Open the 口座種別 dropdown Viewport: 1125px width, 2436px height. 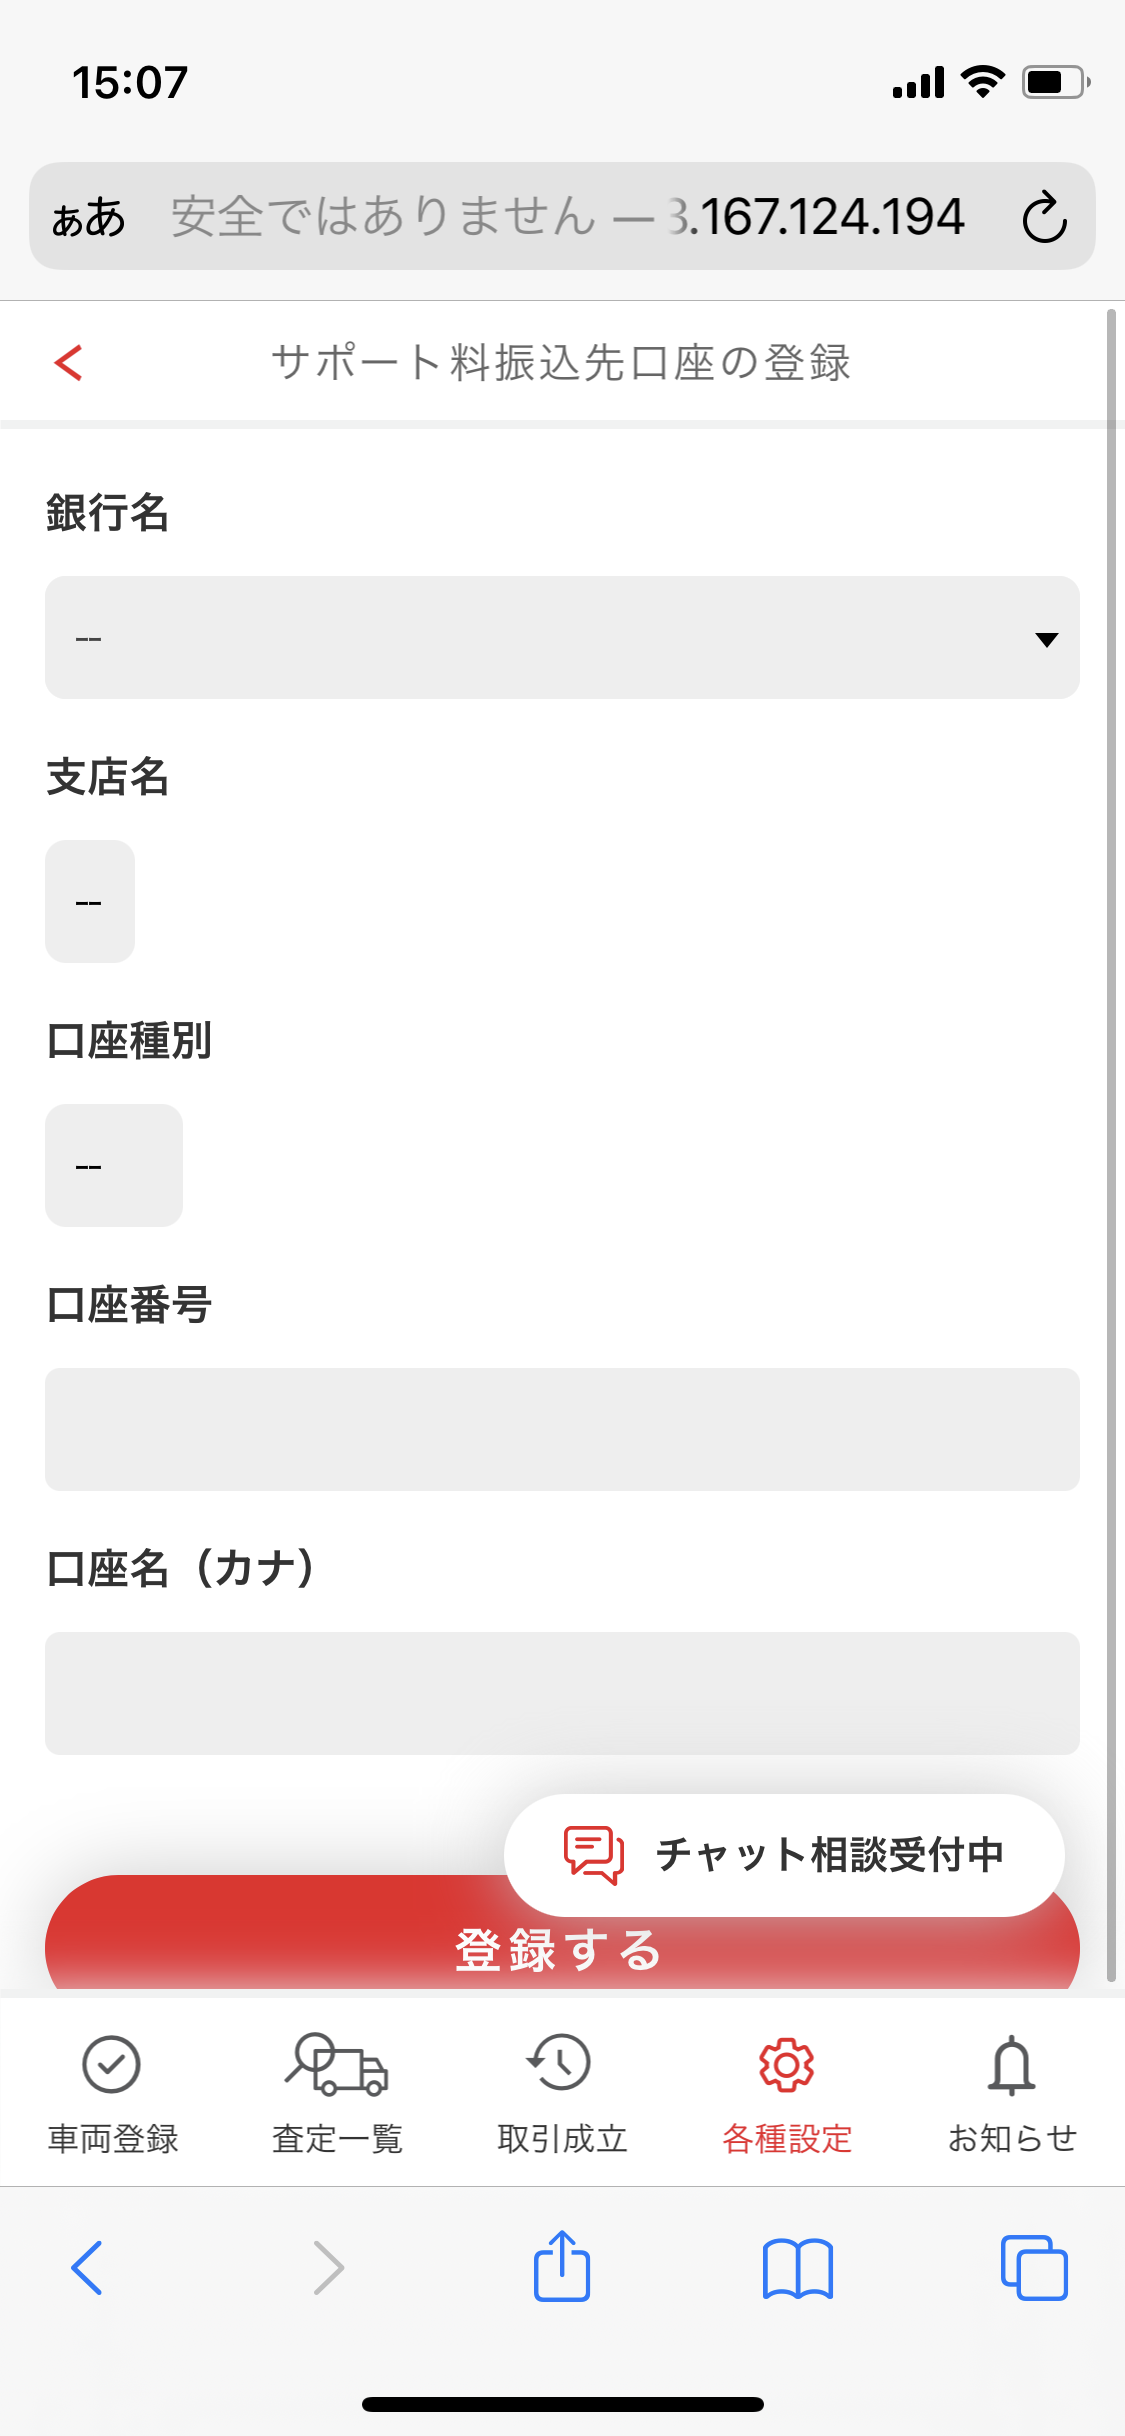tap(114, 1165)
